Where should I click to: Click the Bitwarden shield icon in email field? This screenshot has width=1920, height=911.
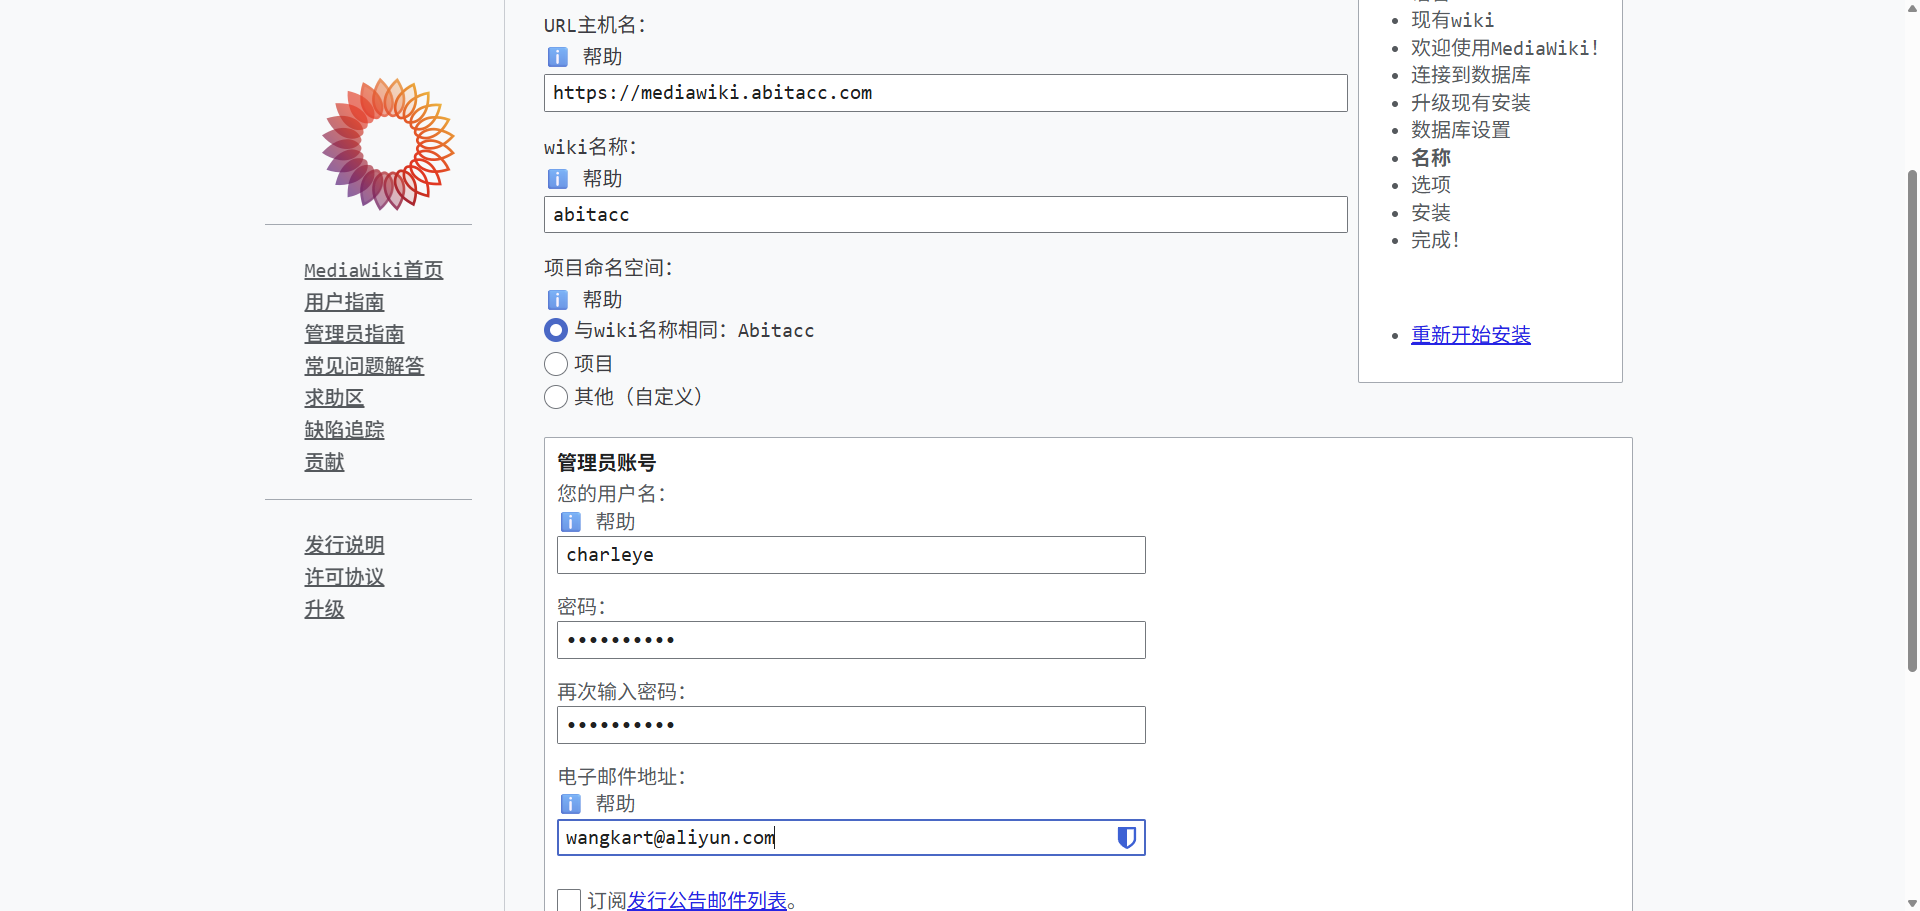1126,838
